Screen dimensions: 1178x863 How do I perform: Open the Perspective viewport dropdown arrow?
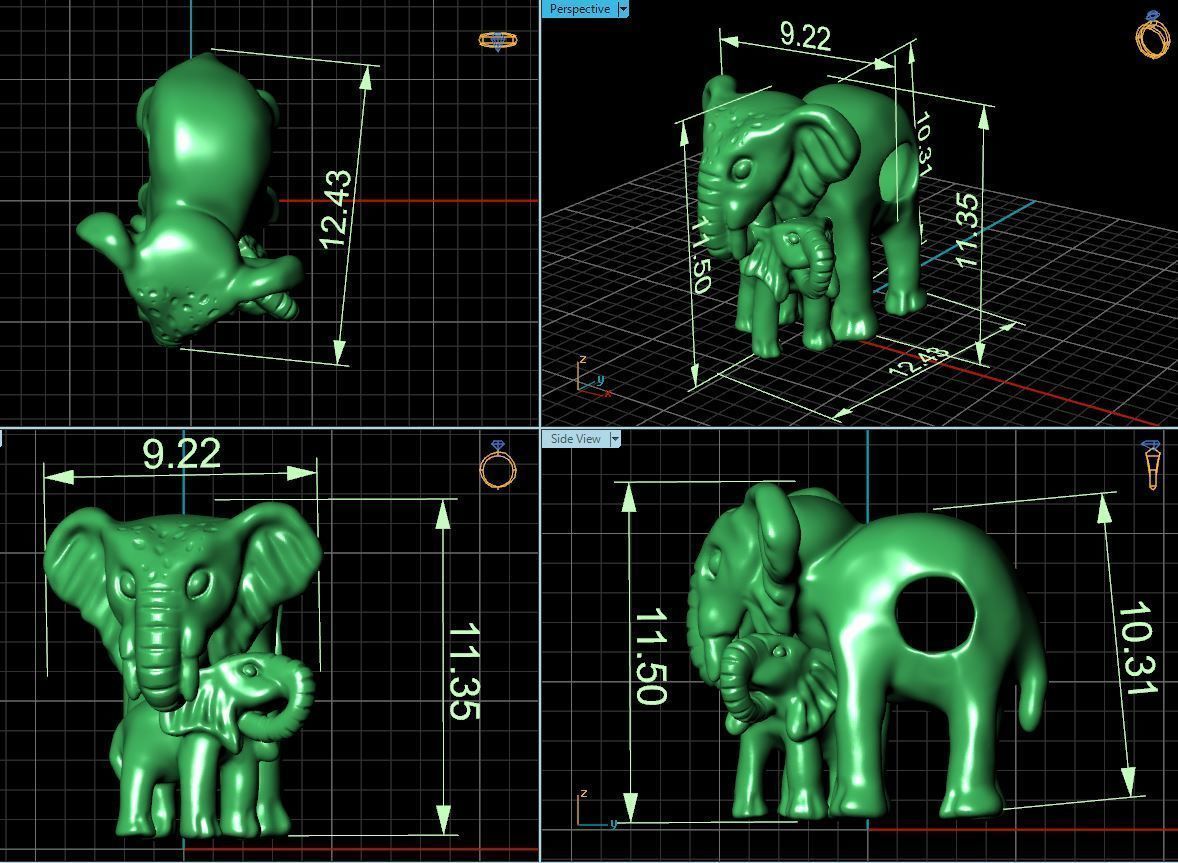(623, 9)
